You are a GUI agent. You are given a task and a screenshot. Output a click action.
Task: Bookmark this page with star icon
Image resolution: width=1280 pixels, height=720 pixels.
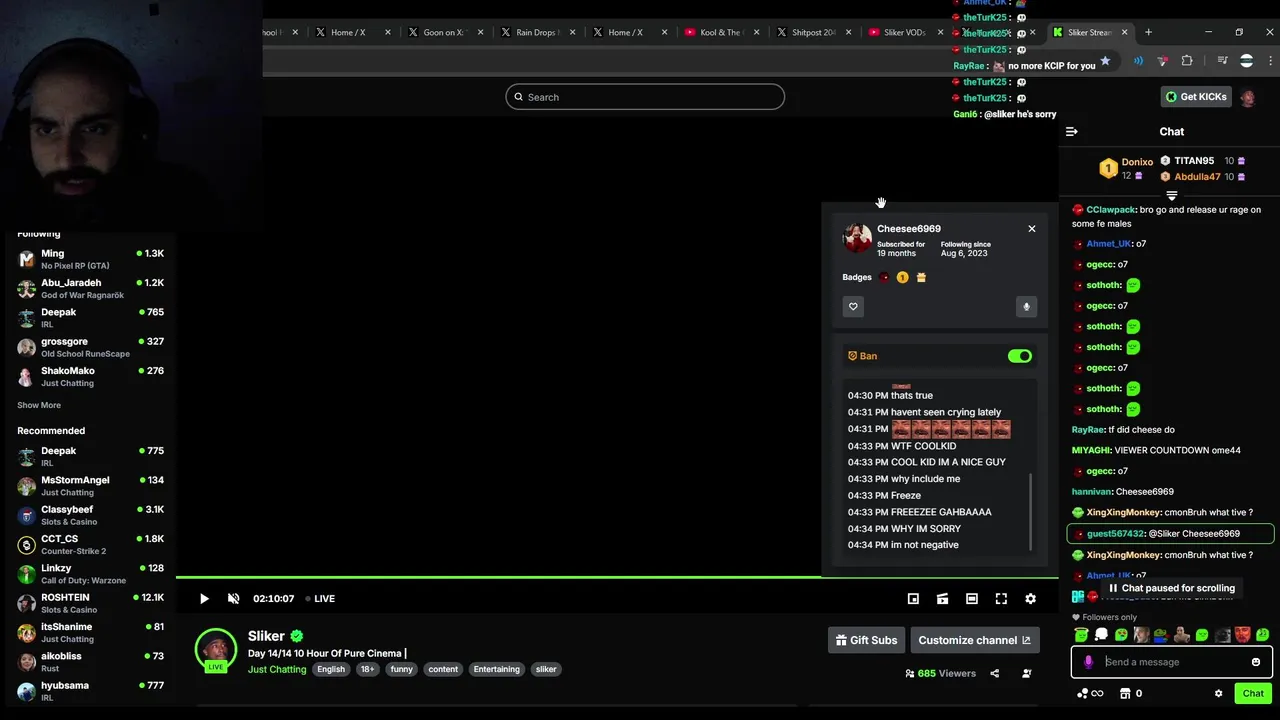coord(1105,61)
